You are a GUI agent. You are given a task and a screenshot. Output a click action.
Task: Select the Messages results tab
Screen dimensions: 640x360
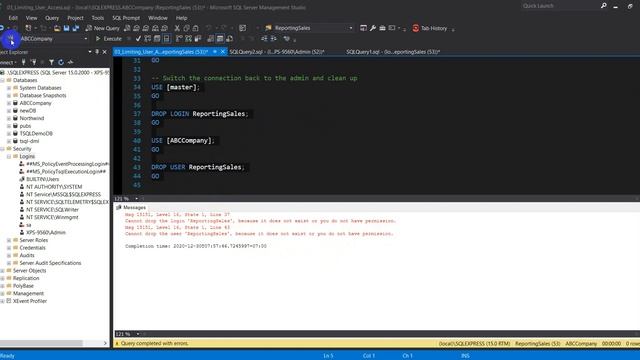pyautogui.click(x=131, y=207)
